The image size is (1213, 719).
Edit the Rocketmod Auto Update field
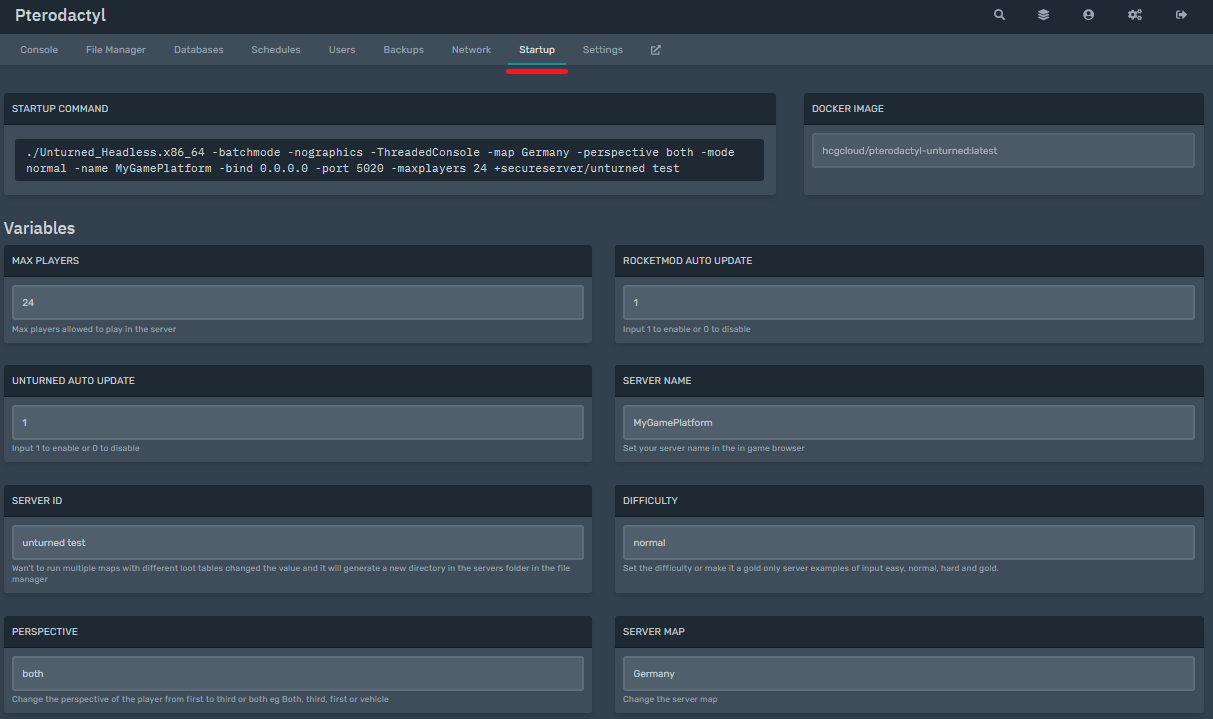(908, 302)
